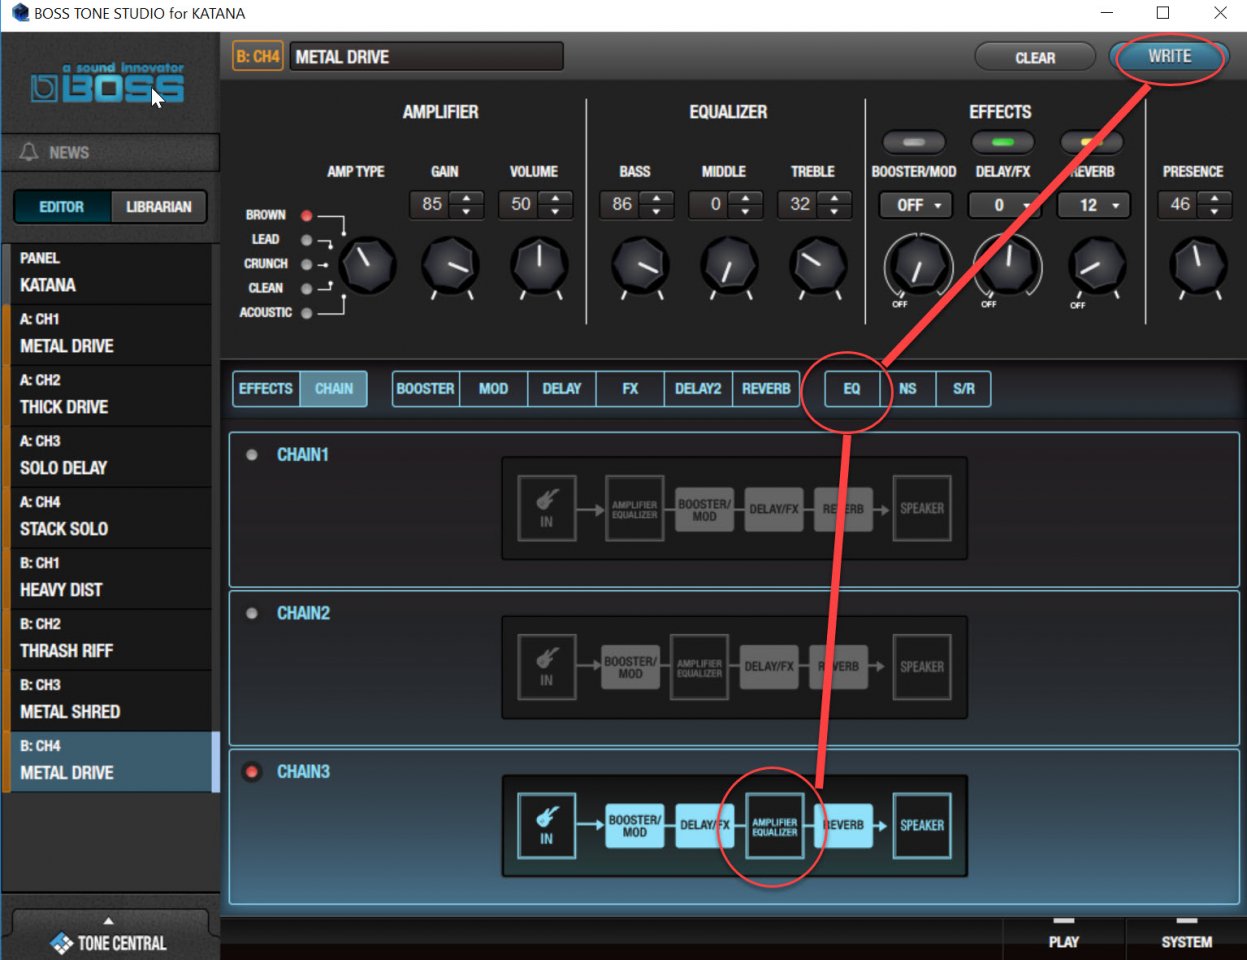Click the GAIN value field 85
This screenshot has height=960, width=1247.
[432, 205]
